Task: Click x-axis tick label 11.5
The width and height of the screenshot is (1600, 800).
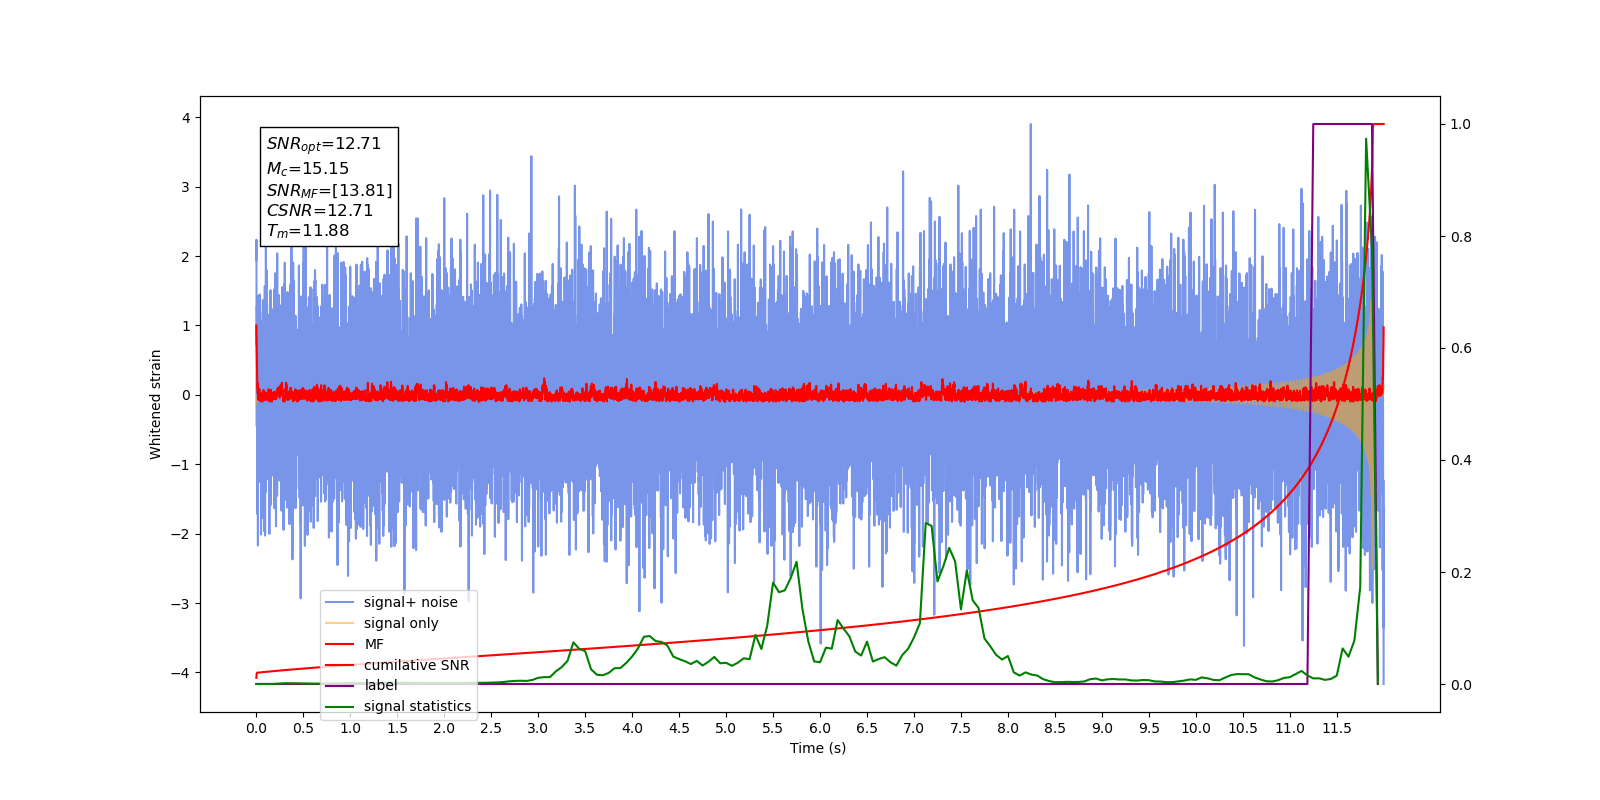Action: (x=1337, y=728)
